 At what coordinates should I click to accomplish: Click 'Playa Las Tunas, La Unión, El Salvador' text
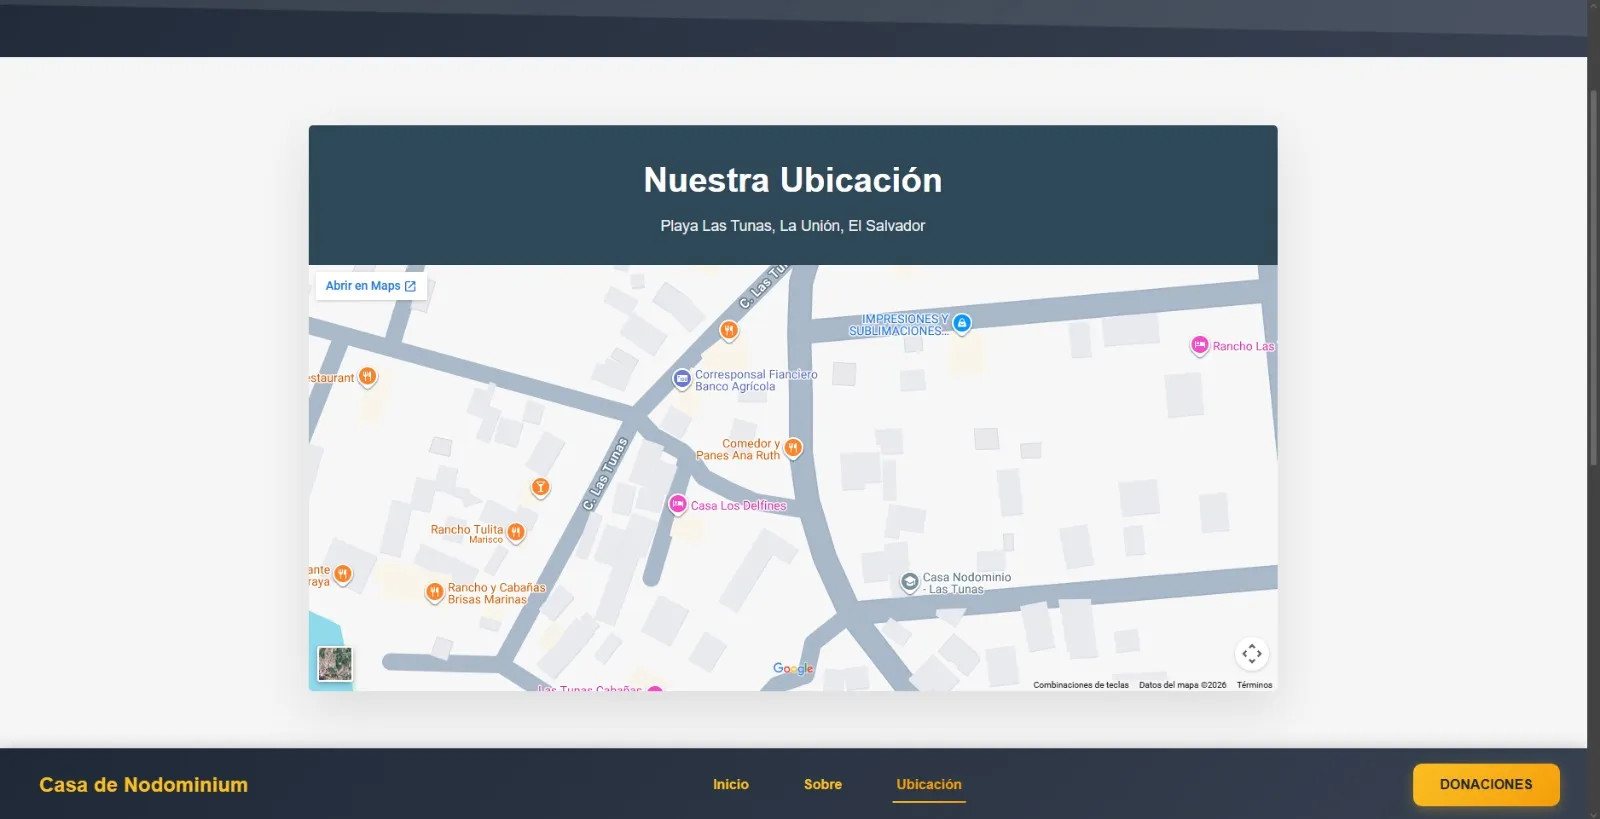tap(793, 226)
